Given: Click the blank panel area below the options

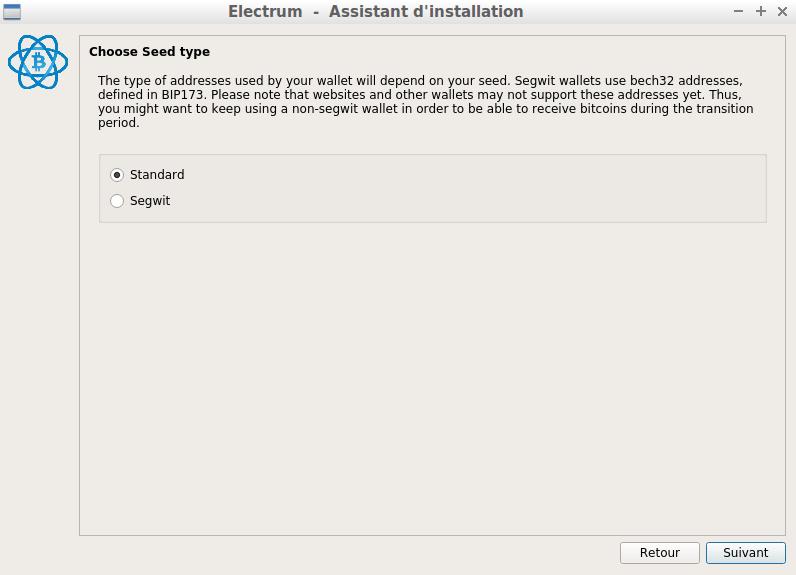Looking at the screenshot, I should [x=432, y=376].
